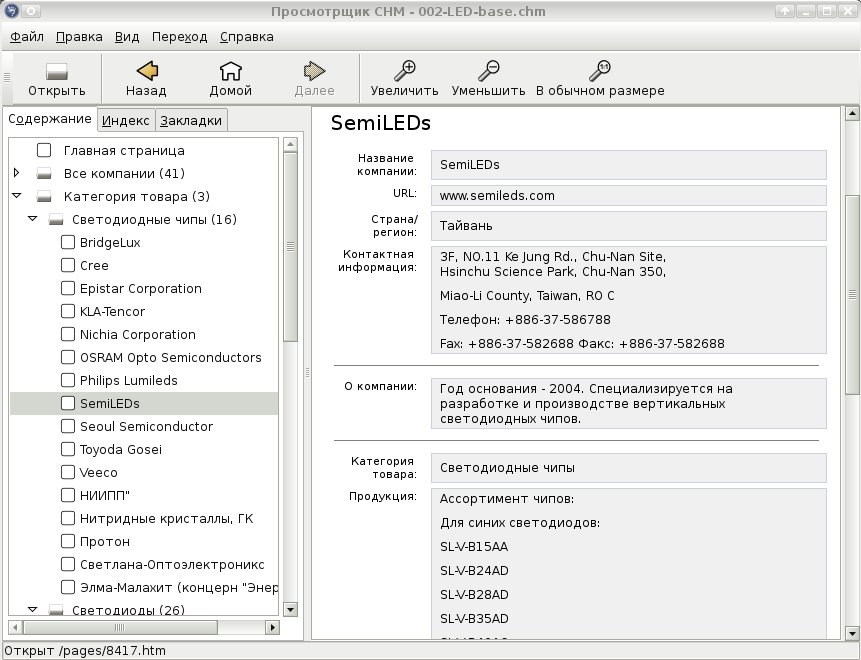Open the Вид menu

coord(127,37)
